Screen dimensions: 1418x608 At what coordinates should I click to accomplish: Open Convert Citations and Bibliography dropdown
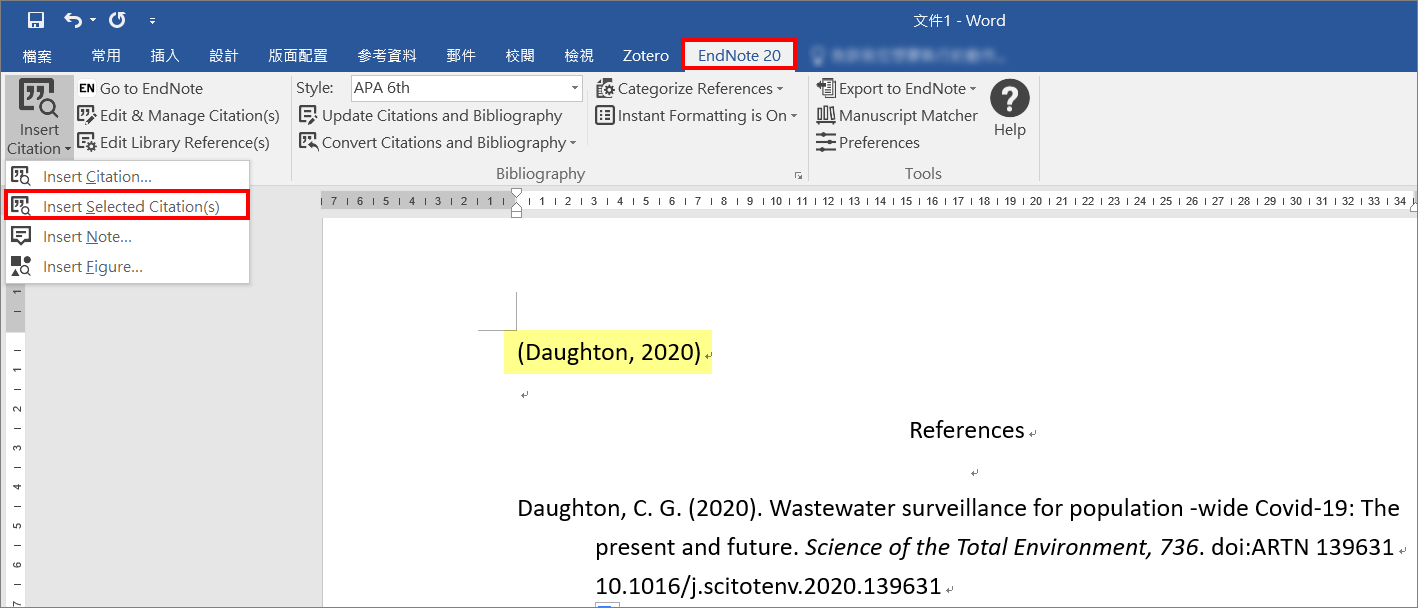click(x=438, y=143)
